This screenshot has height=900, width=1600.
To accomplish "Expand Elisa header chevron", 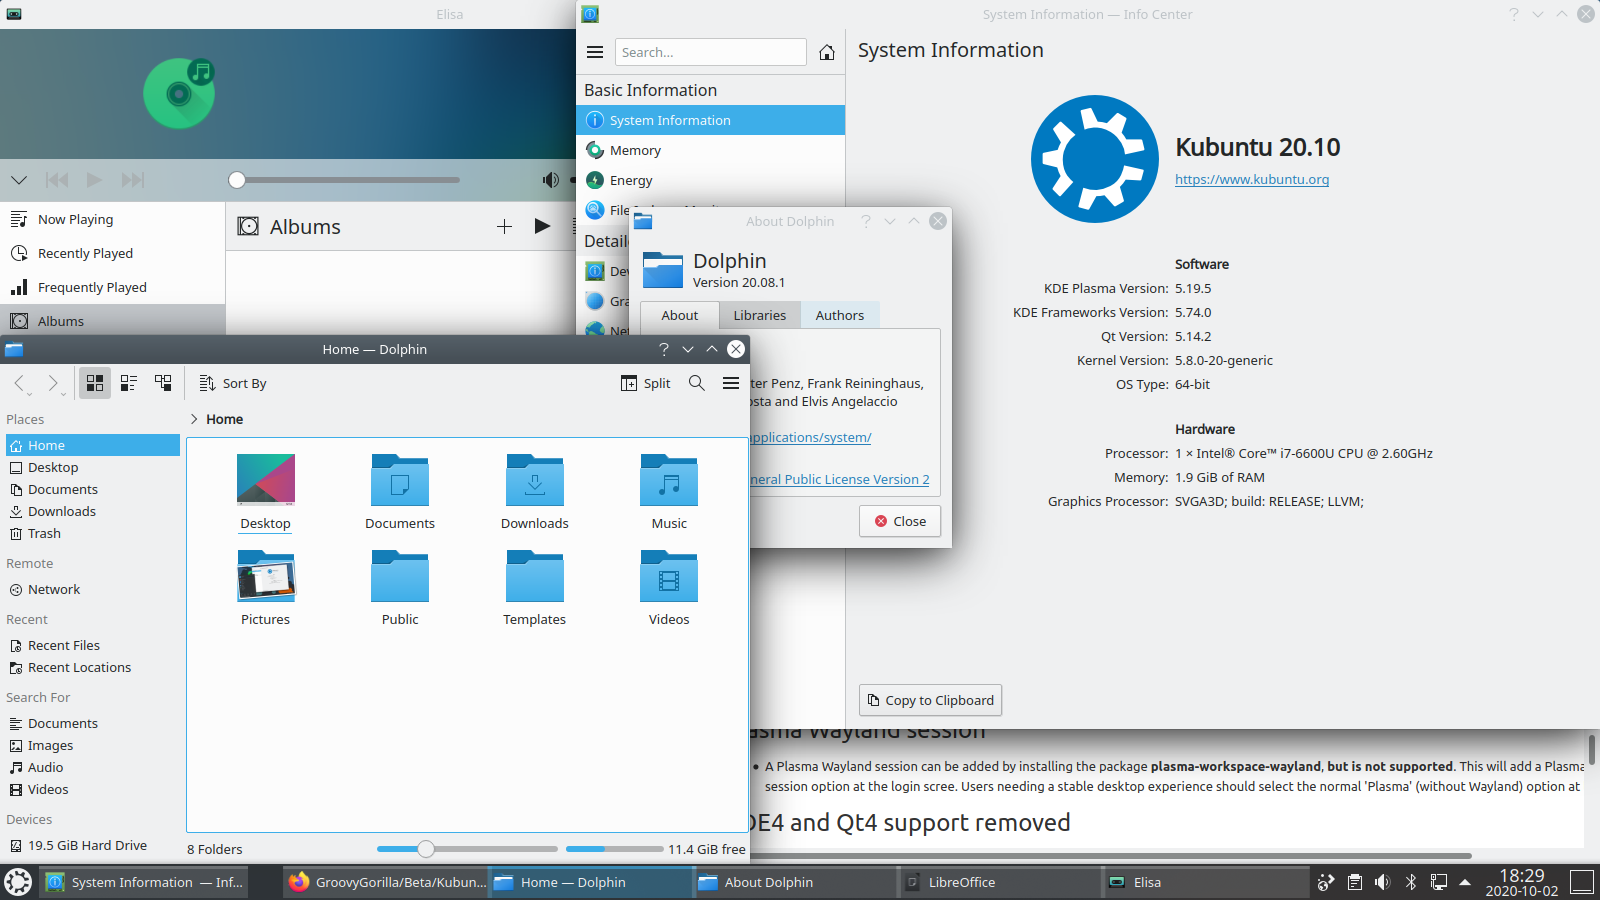I will 19,180.
